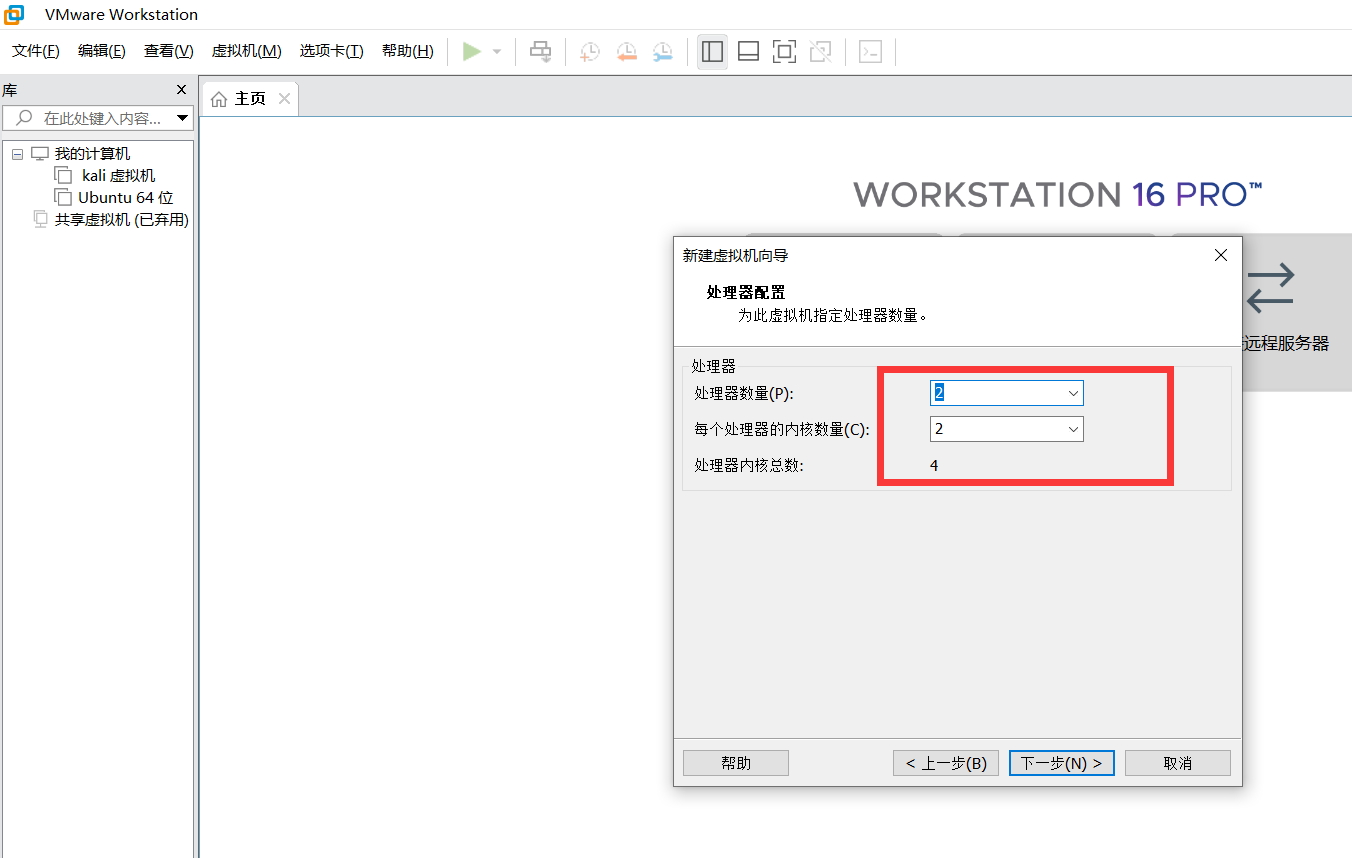Click the 帮助 button in the wizard
1352x858 pixels.
(x=736, y=763)
